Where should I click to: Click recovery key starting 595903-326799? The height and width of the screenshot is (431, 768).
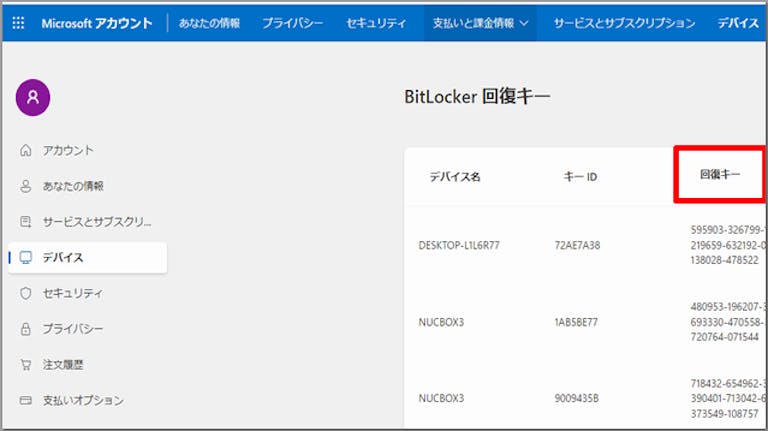(x=728, y=245)
